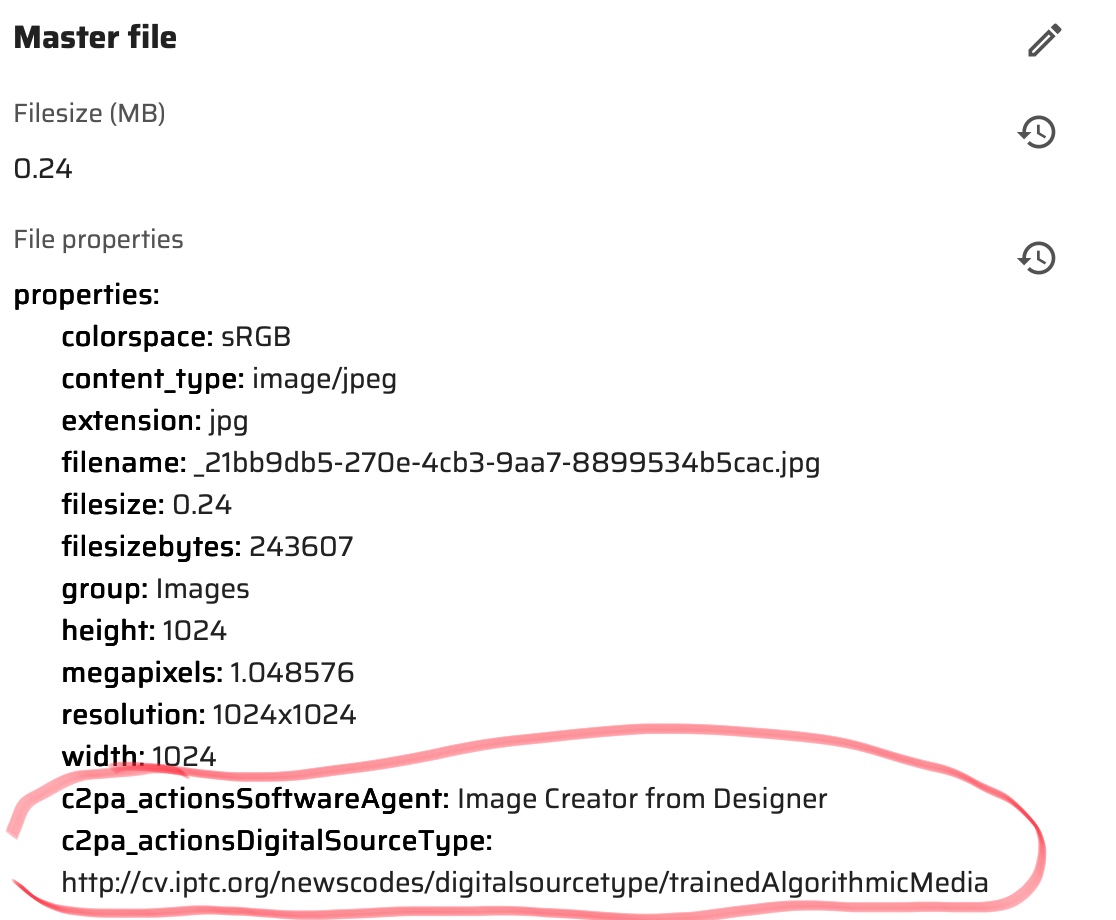
Task: Select the resolution 1024x1024 row
Action: pos(208,715)
